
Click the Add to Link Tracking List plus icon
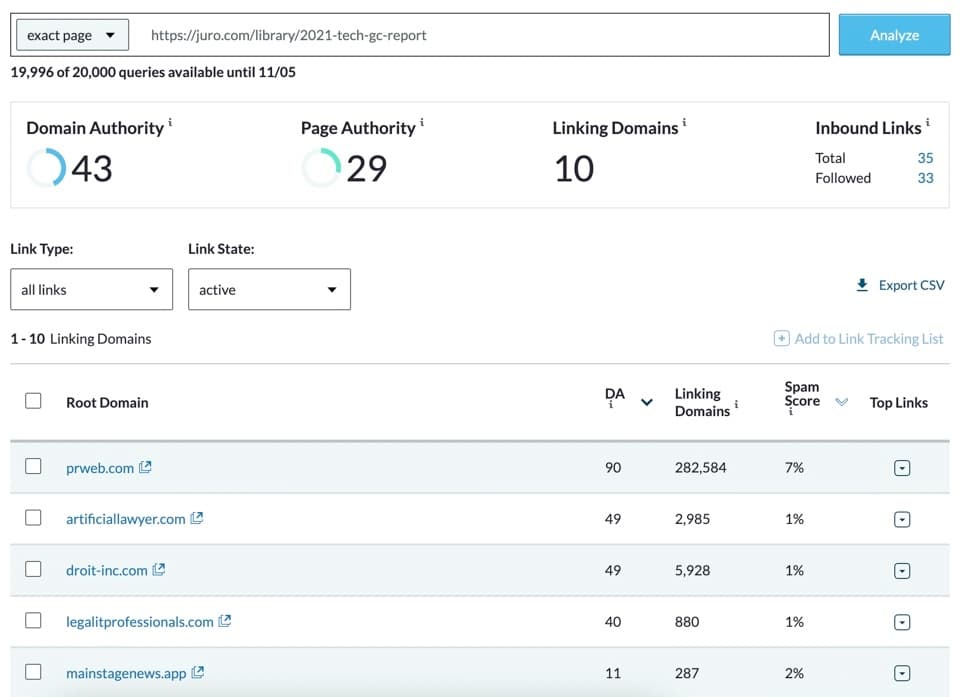coord(782,339)
